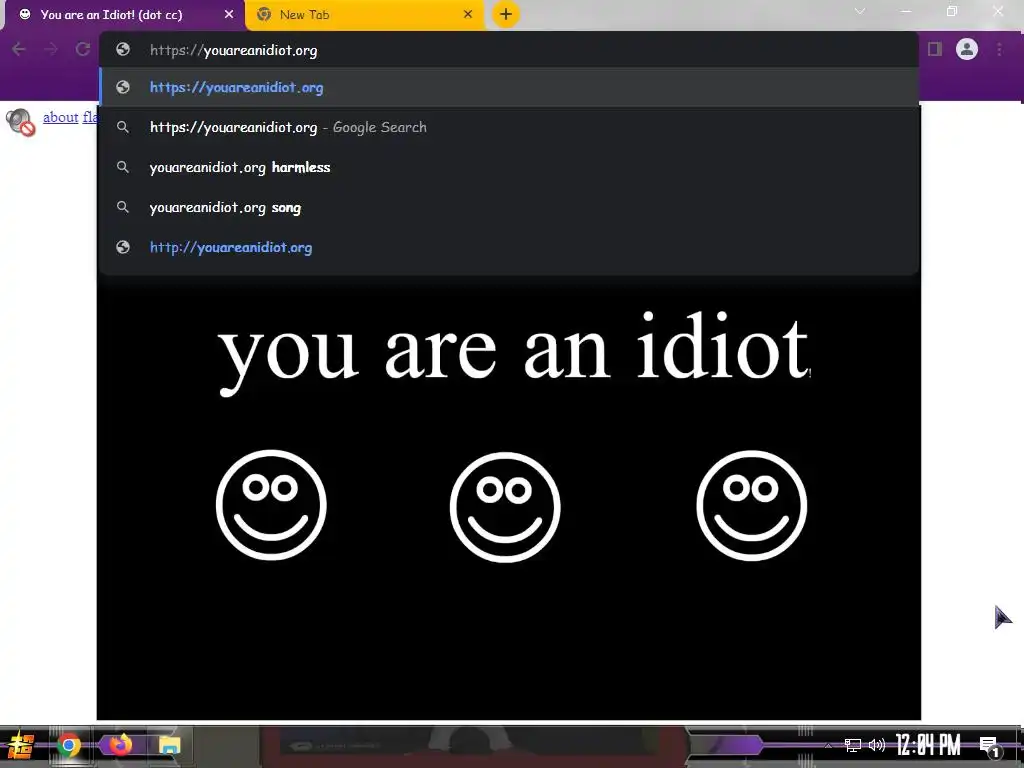The width and height of the screenshot is (1024, 768).
Task: Pick the 'youareanidiot.org harmless' search suggestion
Action: (x=509, y=167)
